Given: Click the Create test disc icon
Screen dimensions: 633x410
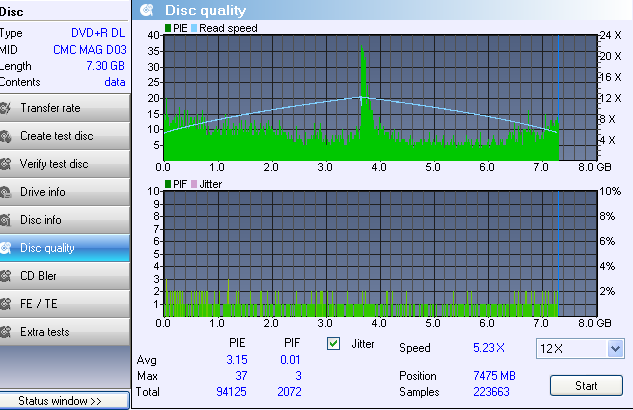Looking at the screenshot, I should [x=8, y=136].
